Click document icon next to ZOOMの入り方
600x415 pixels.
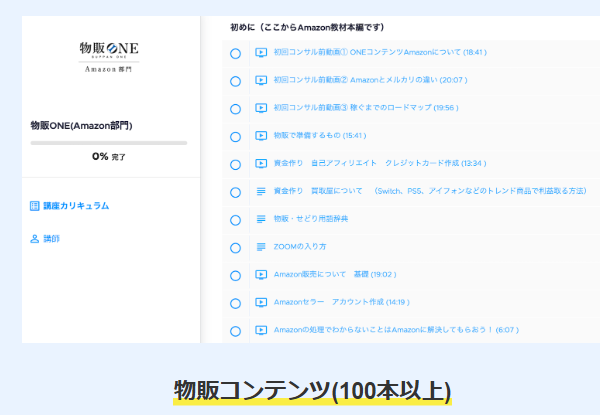click(262, 247)
